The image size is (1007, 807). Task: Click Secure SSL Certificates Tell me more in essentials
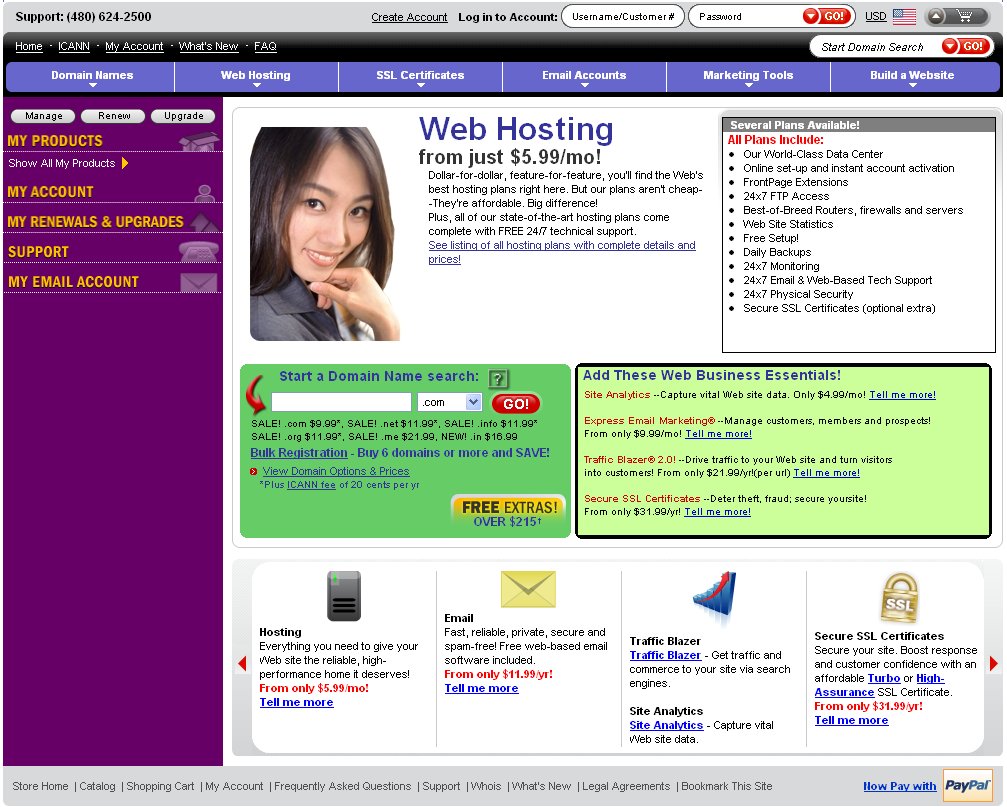pyautogui.click(x=717, y=512)
